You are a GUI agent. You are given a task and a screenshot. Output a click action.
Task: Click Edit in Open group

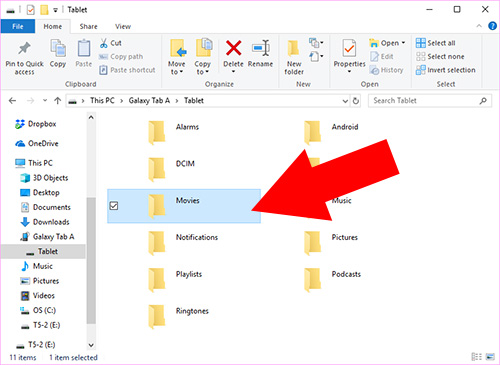coord(382,57)
